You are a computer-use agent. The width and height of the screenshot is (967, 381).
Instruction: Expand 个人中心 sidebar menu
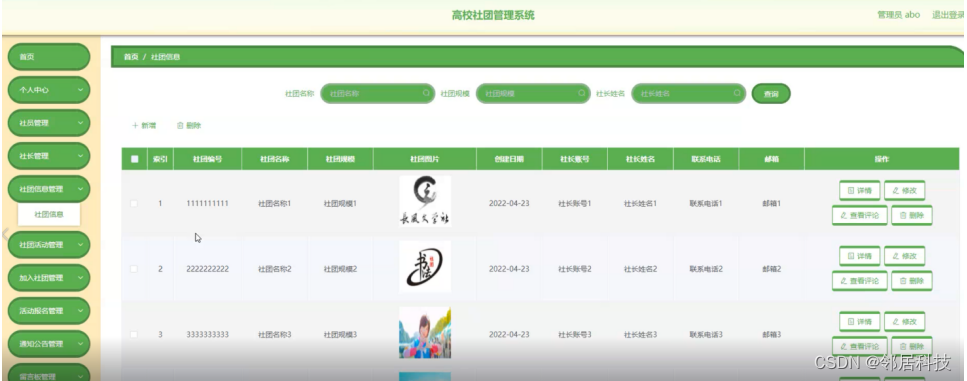[49, 89]
